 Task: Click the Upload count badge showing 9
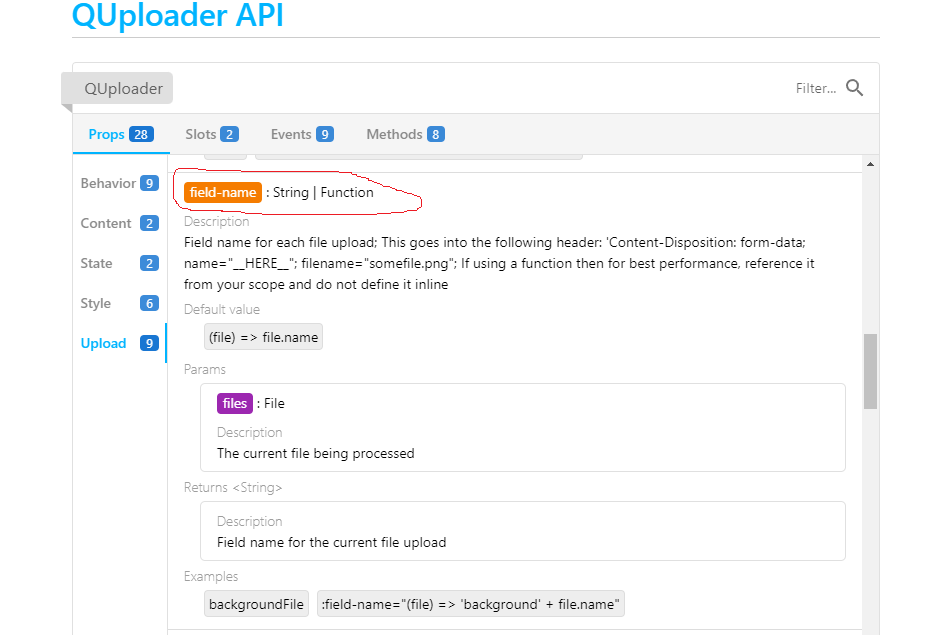point(150,343)
